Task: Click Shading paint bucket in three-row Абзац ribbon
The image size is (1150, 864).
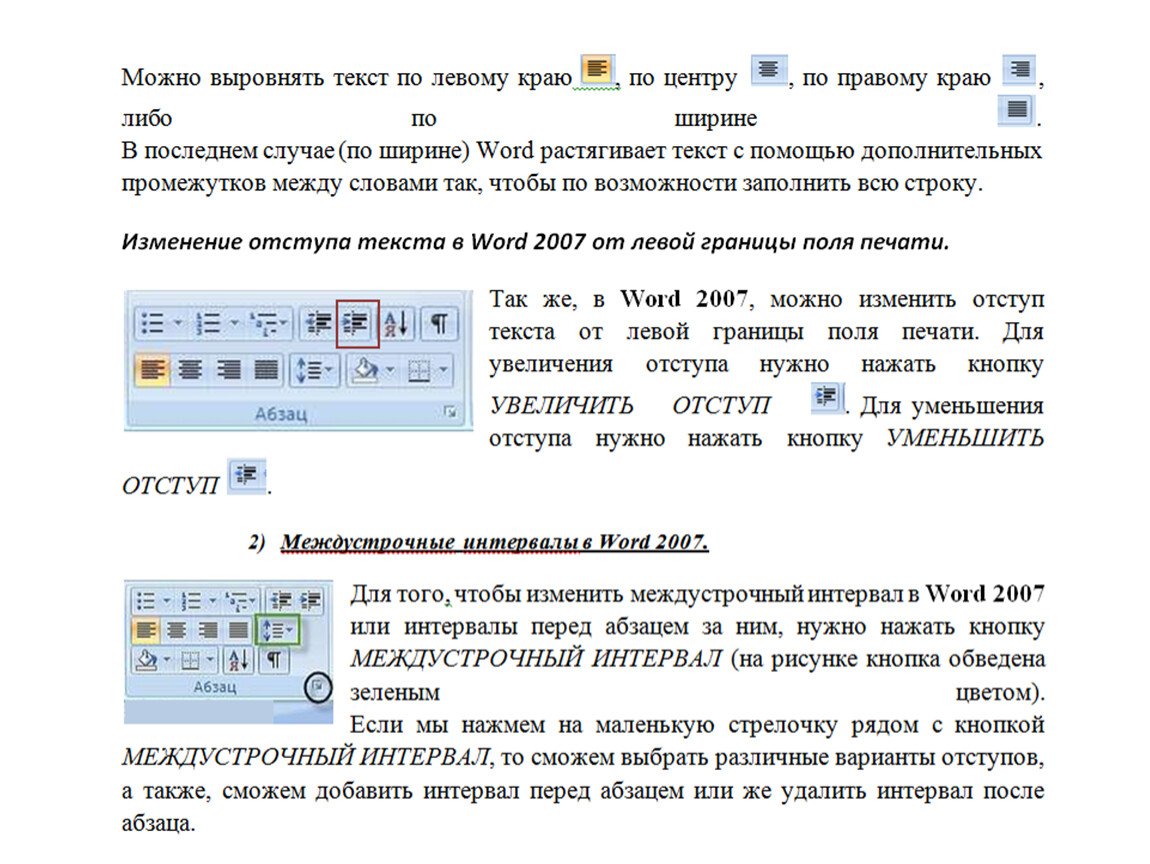Action: 147,661
